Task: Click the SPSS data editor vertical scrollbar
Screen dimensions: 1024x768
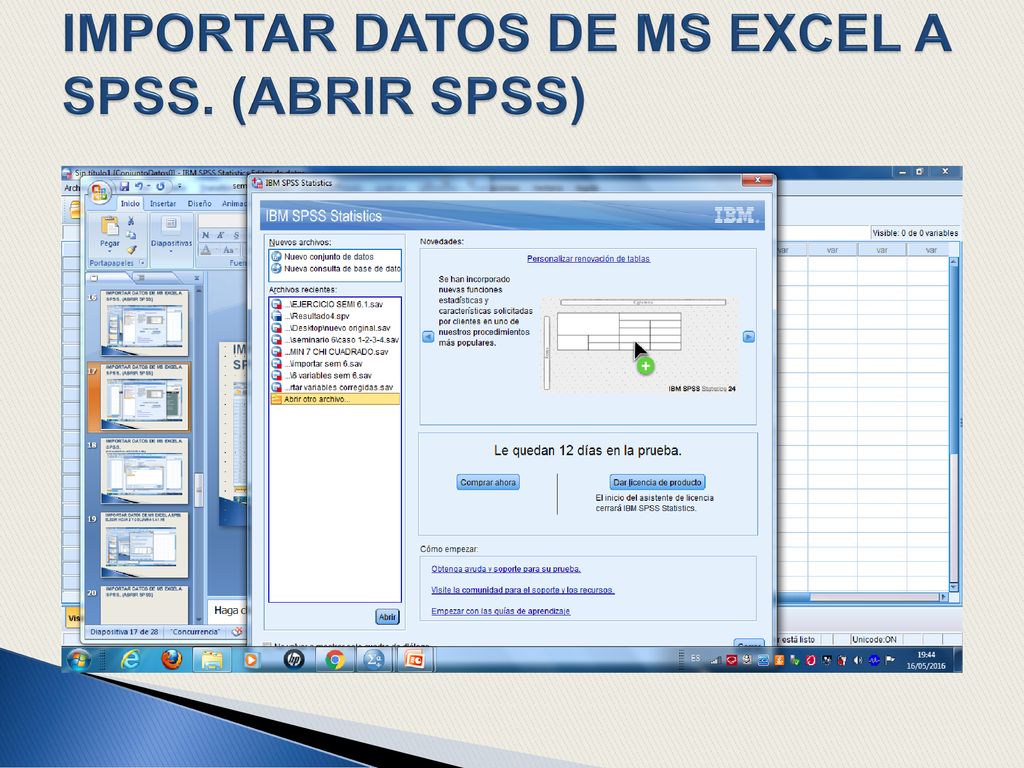Action: [x=954, y=424]
